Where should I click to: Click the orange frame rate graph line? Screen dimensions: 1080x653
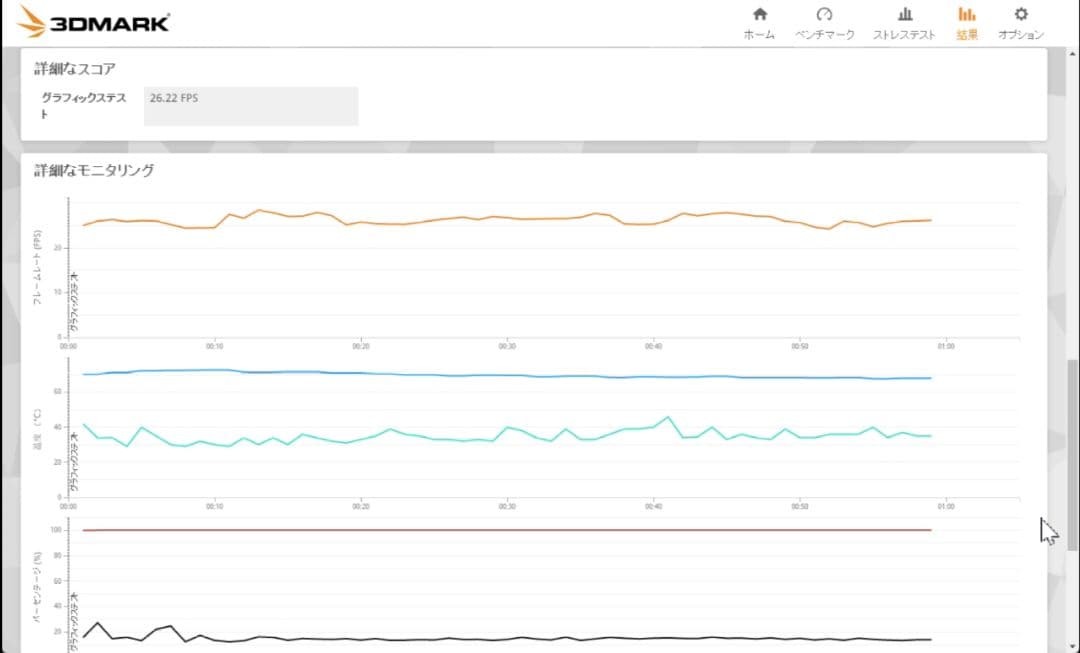[x=500, y=217]
